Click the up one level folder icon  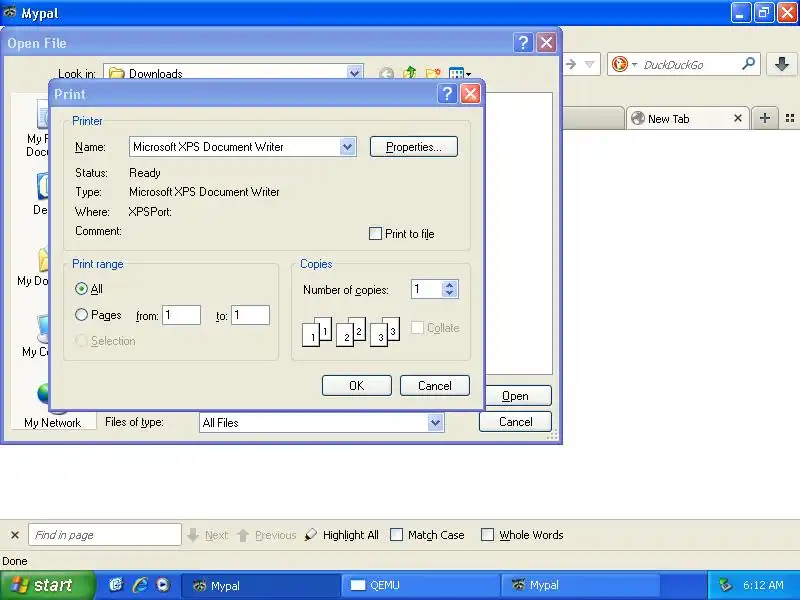pyautogui.click(x=410, y=73)
